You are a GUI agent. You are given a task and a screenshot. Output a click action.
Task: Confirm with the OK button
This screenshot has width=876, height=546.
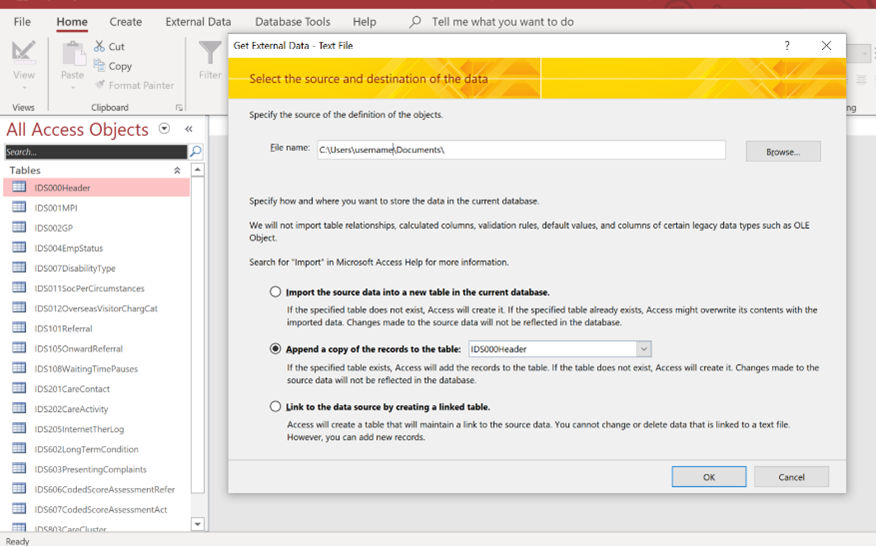(709, 477)
